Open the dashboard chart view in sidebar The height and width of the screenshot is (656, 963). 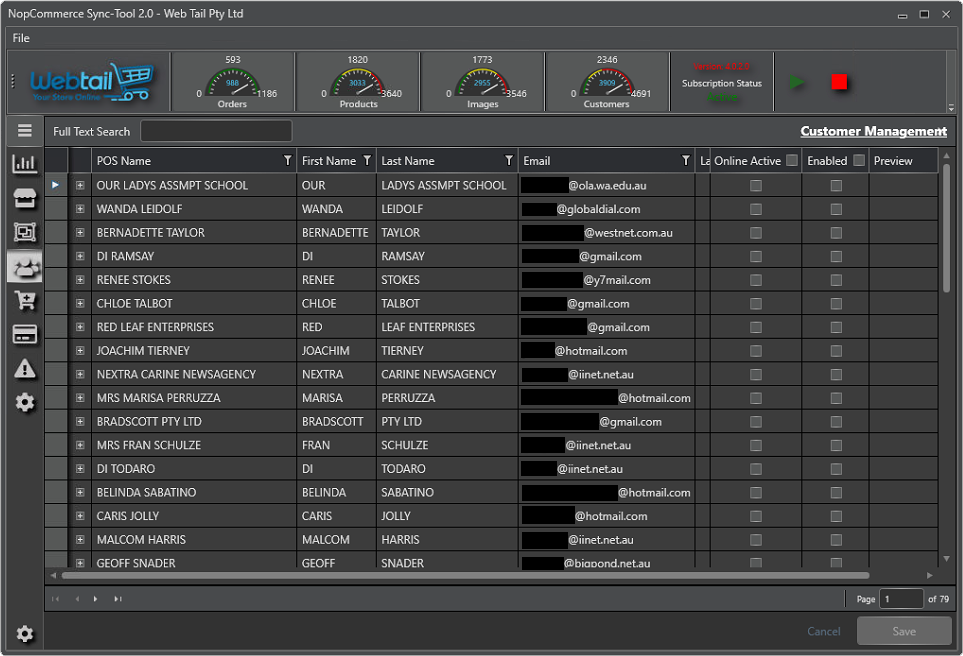(x=25, y=164)
